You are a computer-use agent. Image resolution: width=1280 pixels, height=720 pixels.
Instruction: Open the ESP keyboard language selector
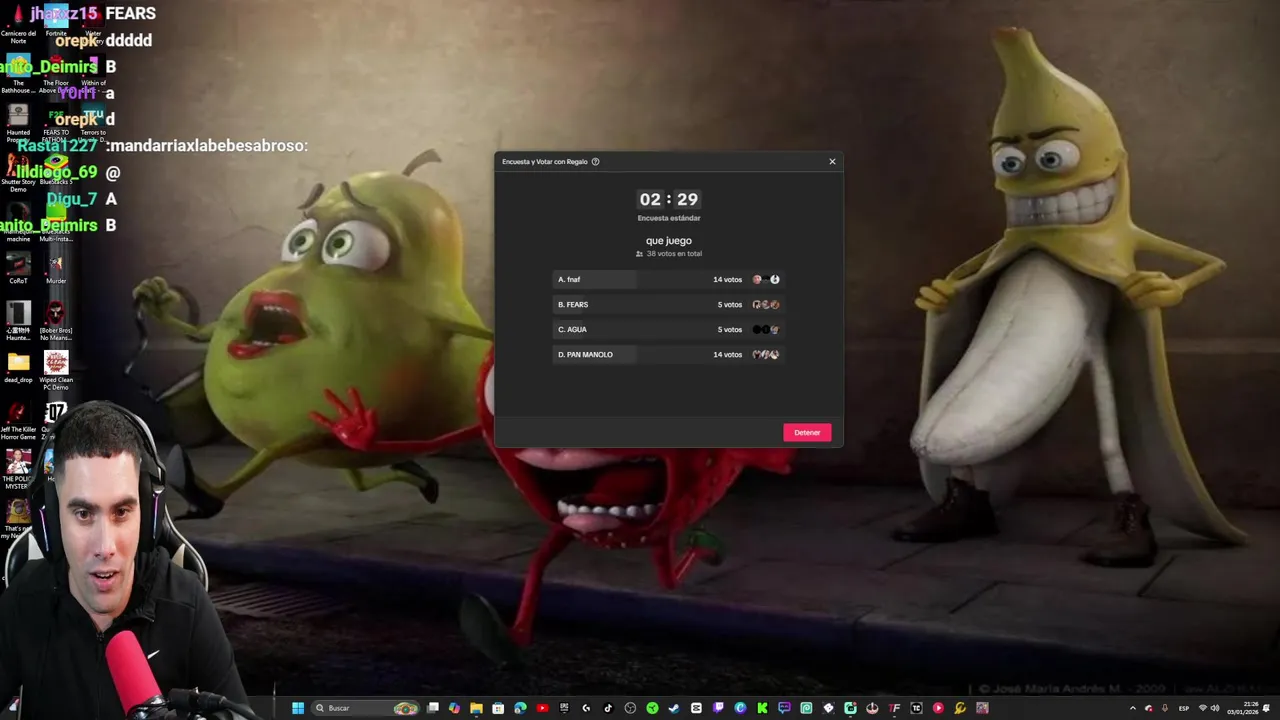tap(1184, 708)
